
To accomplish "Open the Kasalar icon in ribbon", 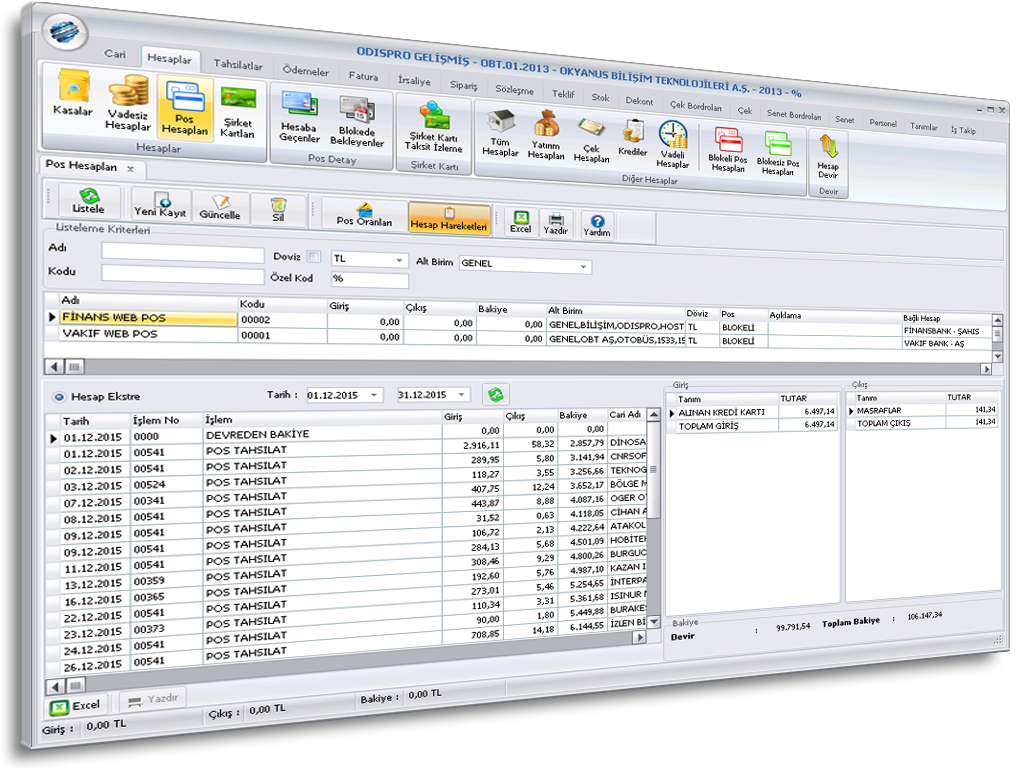I will pos(72,95).
